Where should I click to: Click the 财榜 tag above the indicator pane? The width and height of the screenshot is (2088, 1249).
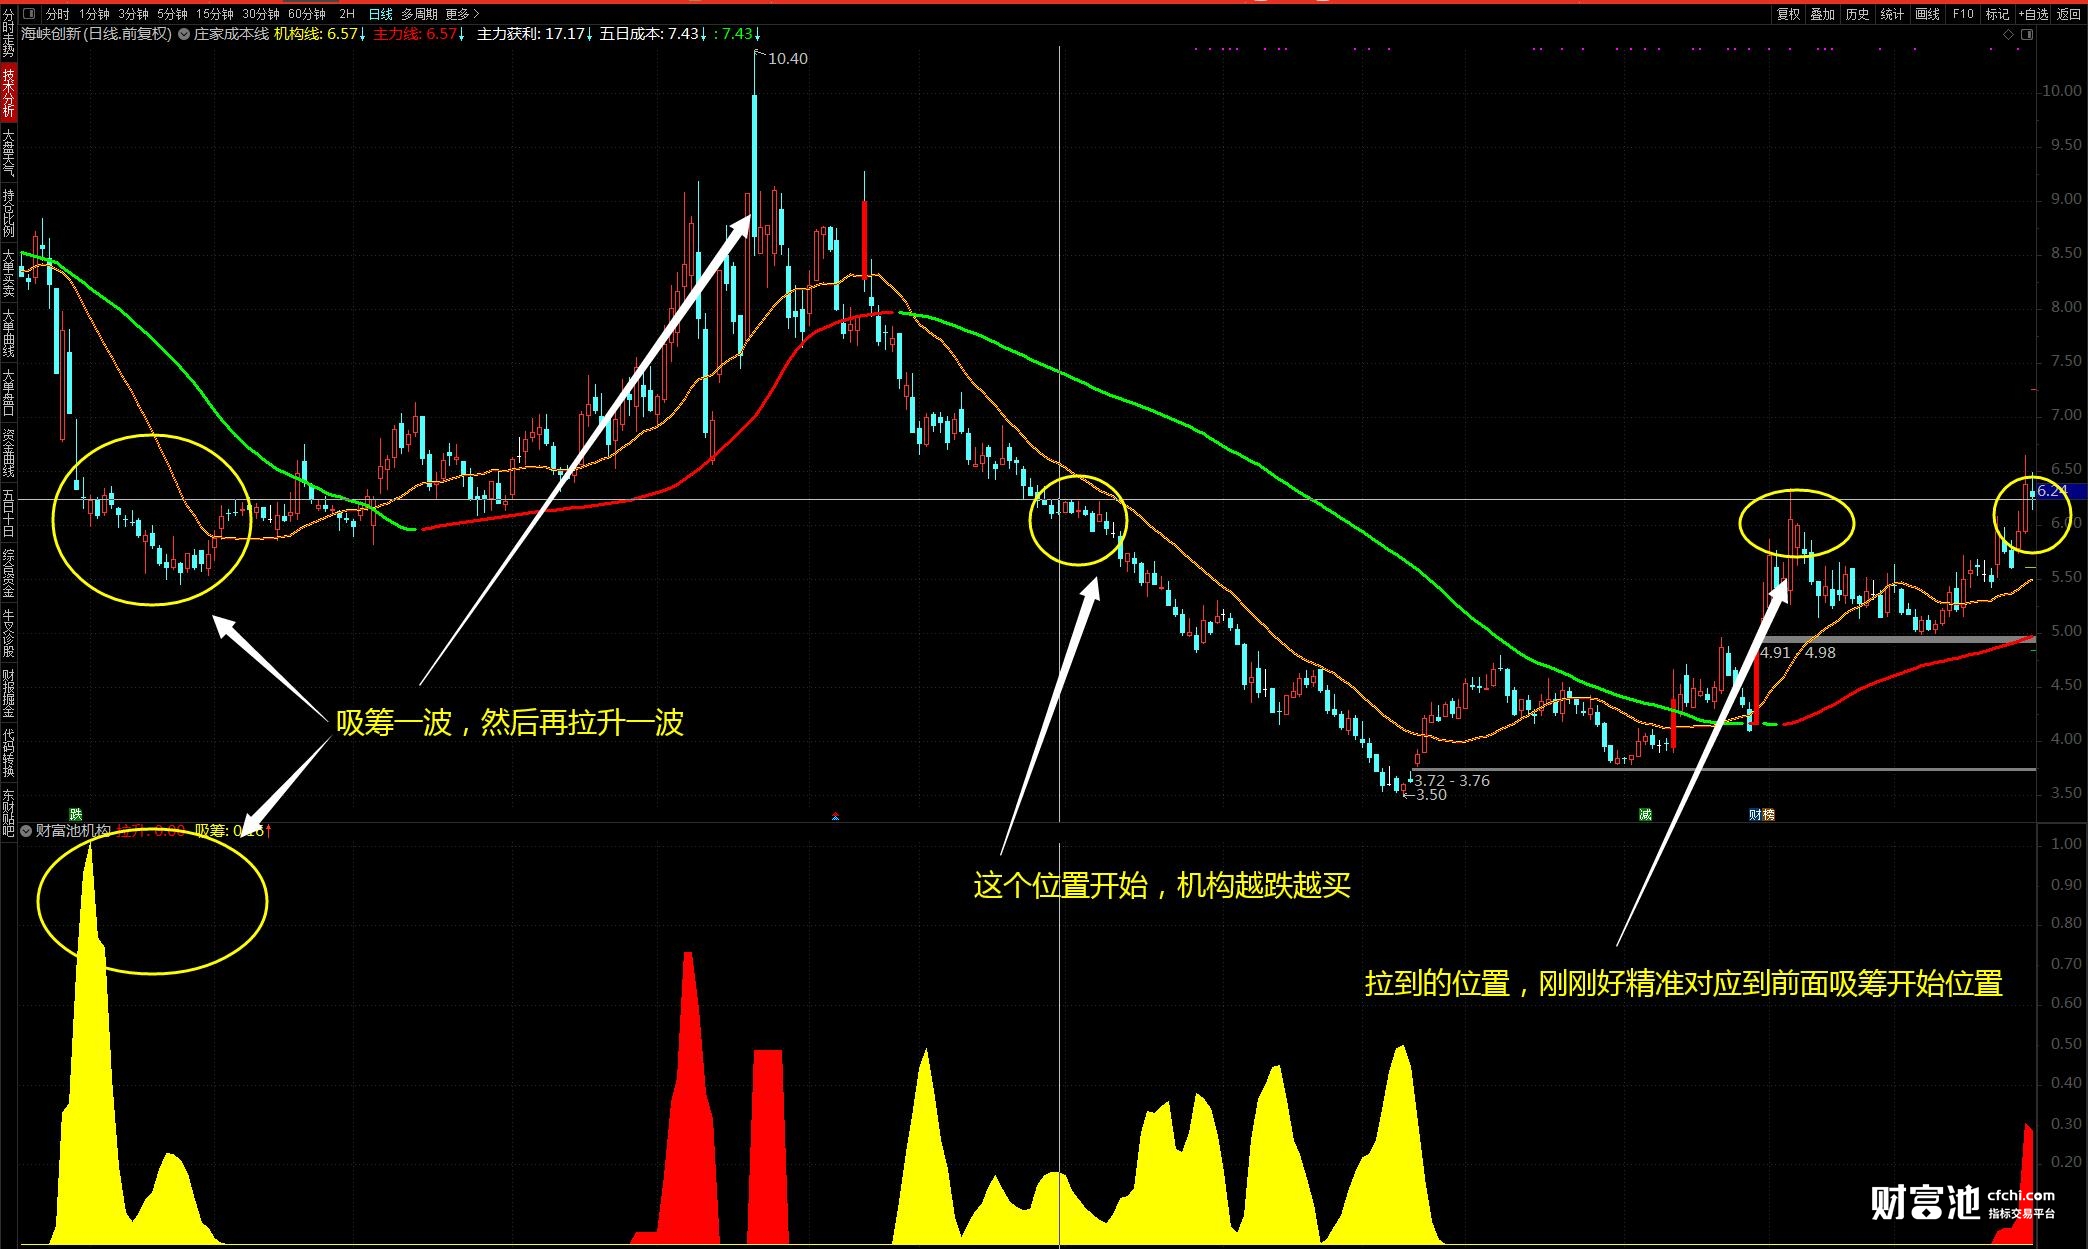point(1761,815)
